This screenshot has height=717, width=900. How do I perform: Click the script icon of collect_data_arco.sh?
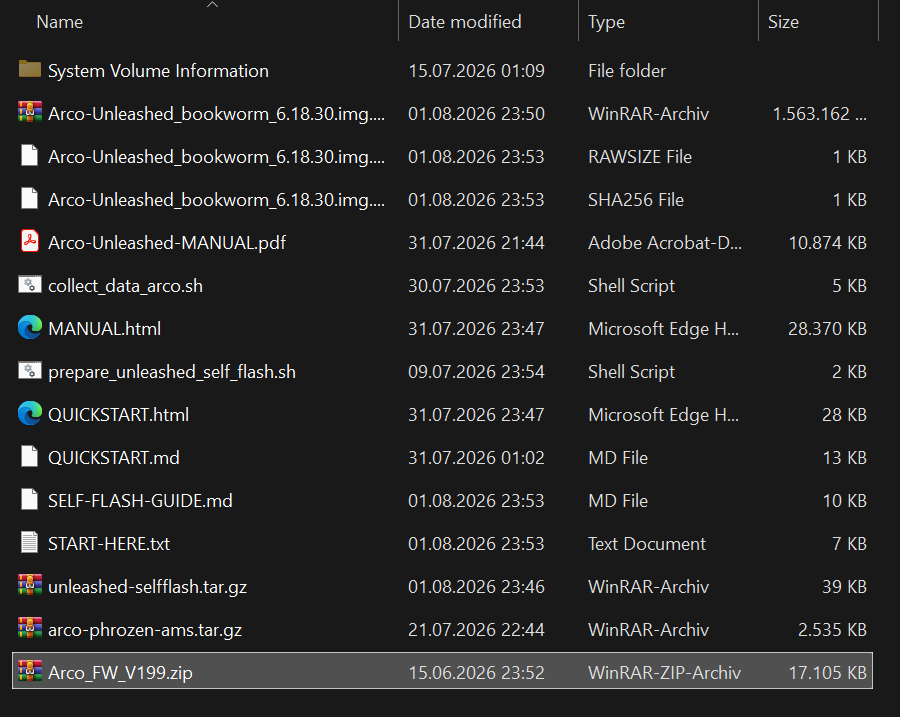click(30, 284)
